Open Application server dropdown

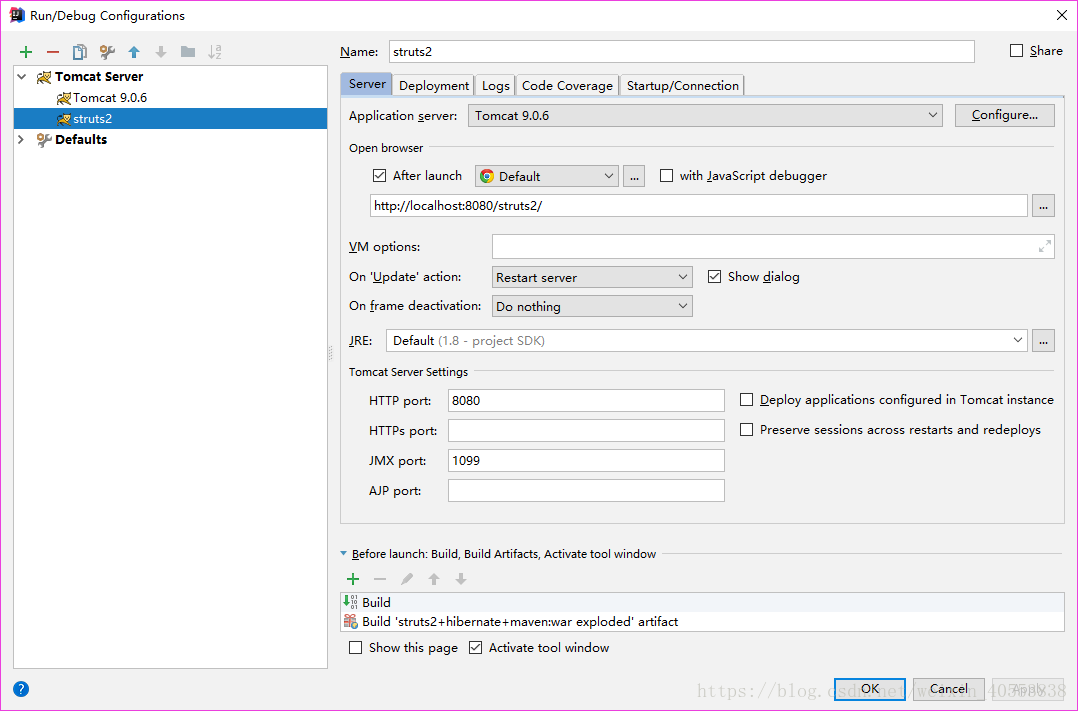[x=705, y=116]
